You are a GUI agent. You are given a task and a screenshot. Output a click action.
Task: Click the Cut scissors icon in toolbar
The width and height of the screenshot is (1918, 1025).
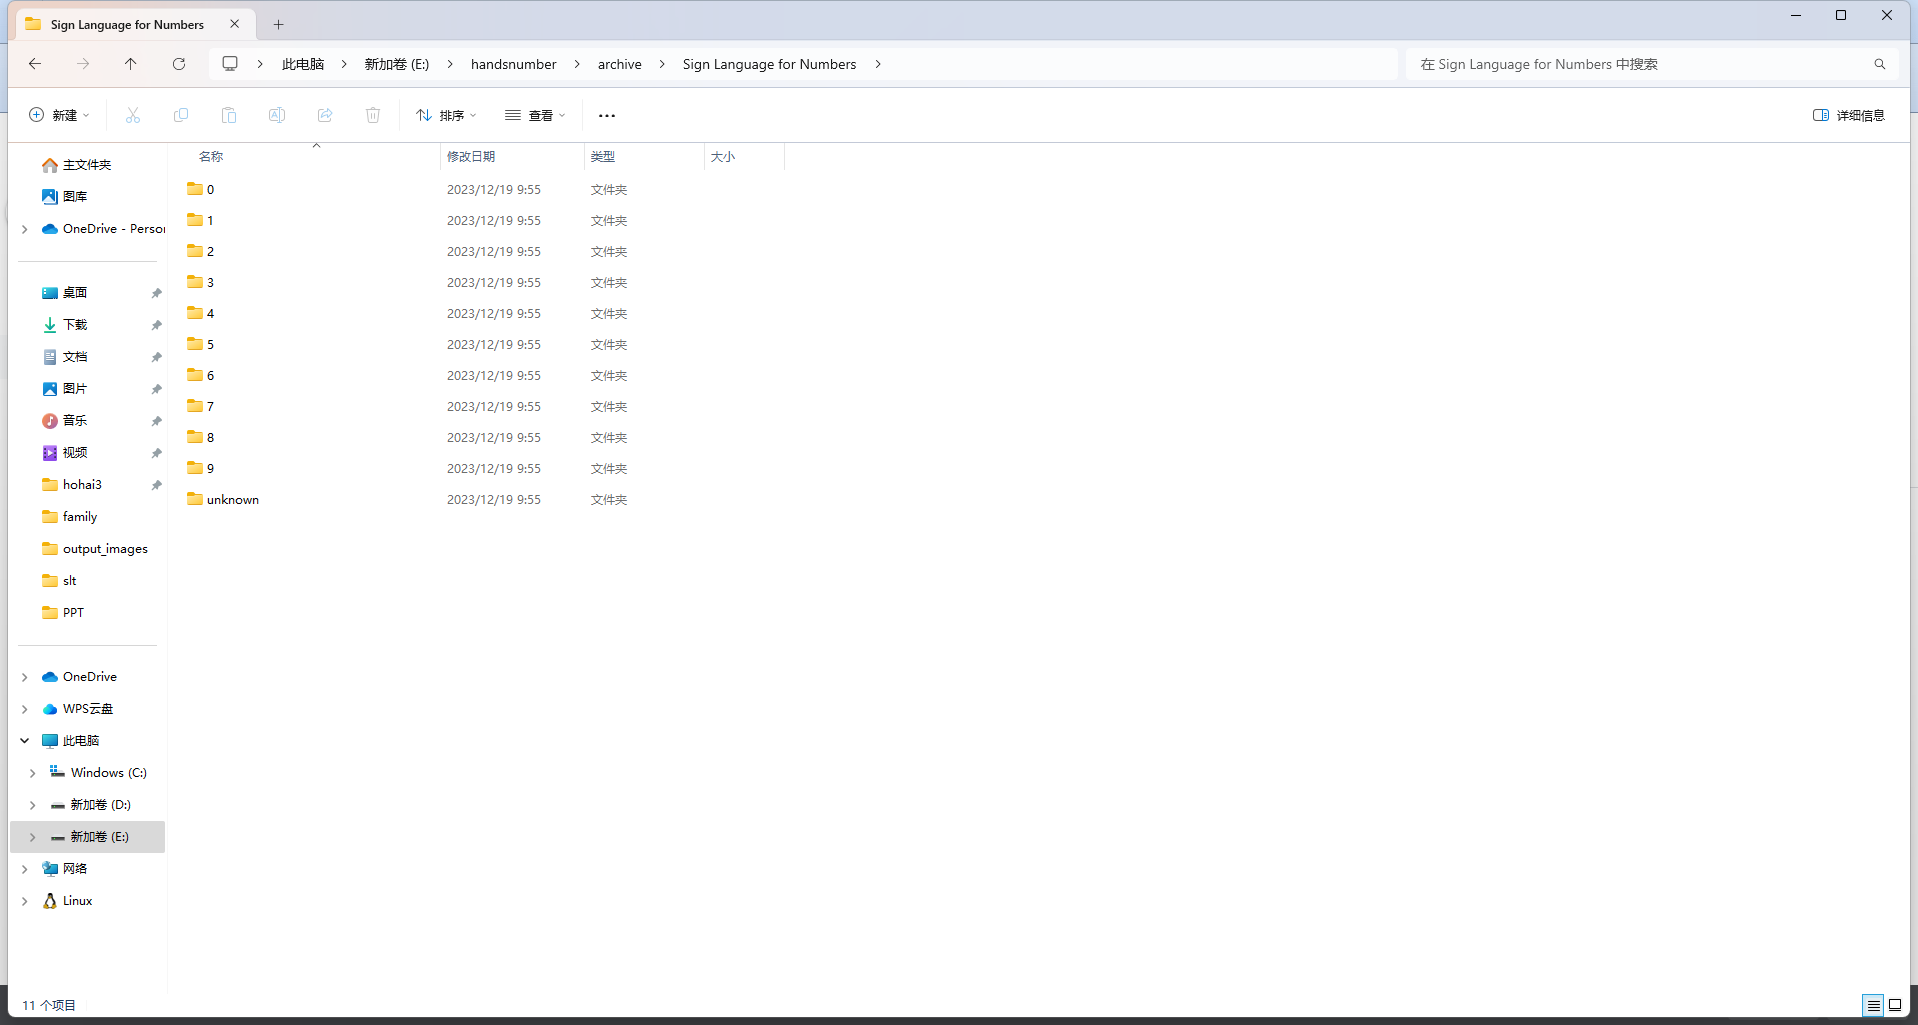(x=133, y=115)
